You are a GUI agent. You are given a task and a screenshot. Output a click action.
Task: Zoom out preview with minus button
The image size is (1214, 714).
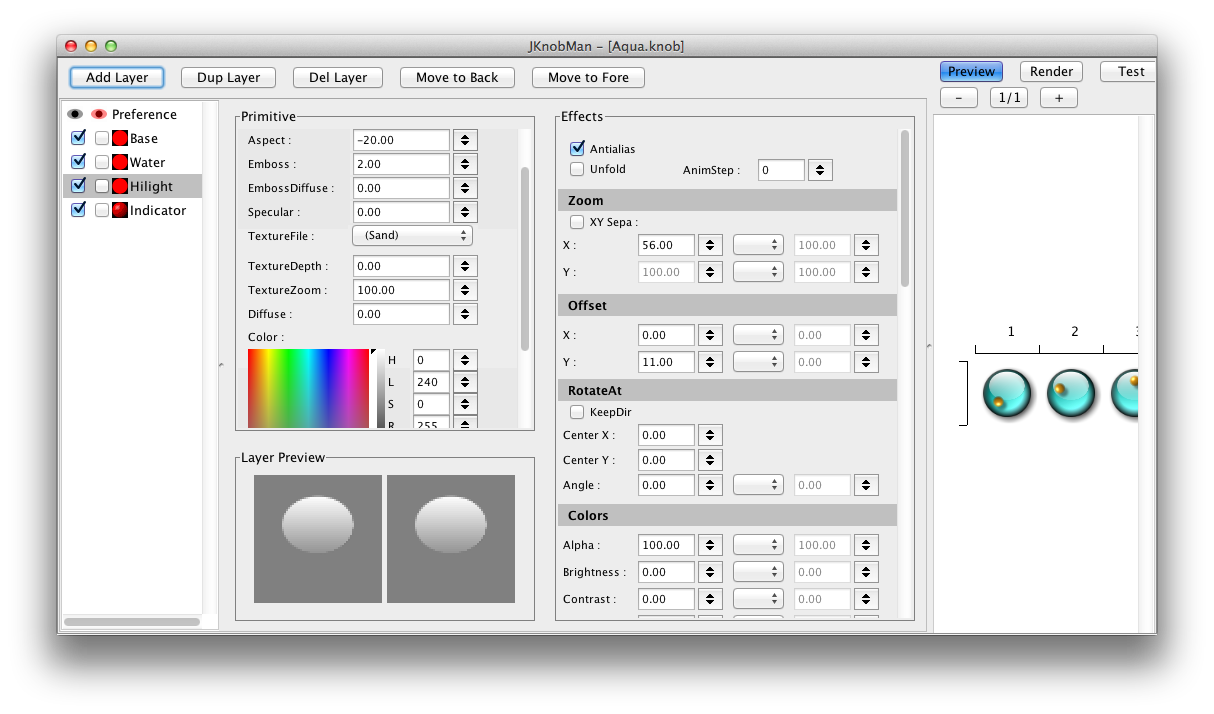point(959,97)
